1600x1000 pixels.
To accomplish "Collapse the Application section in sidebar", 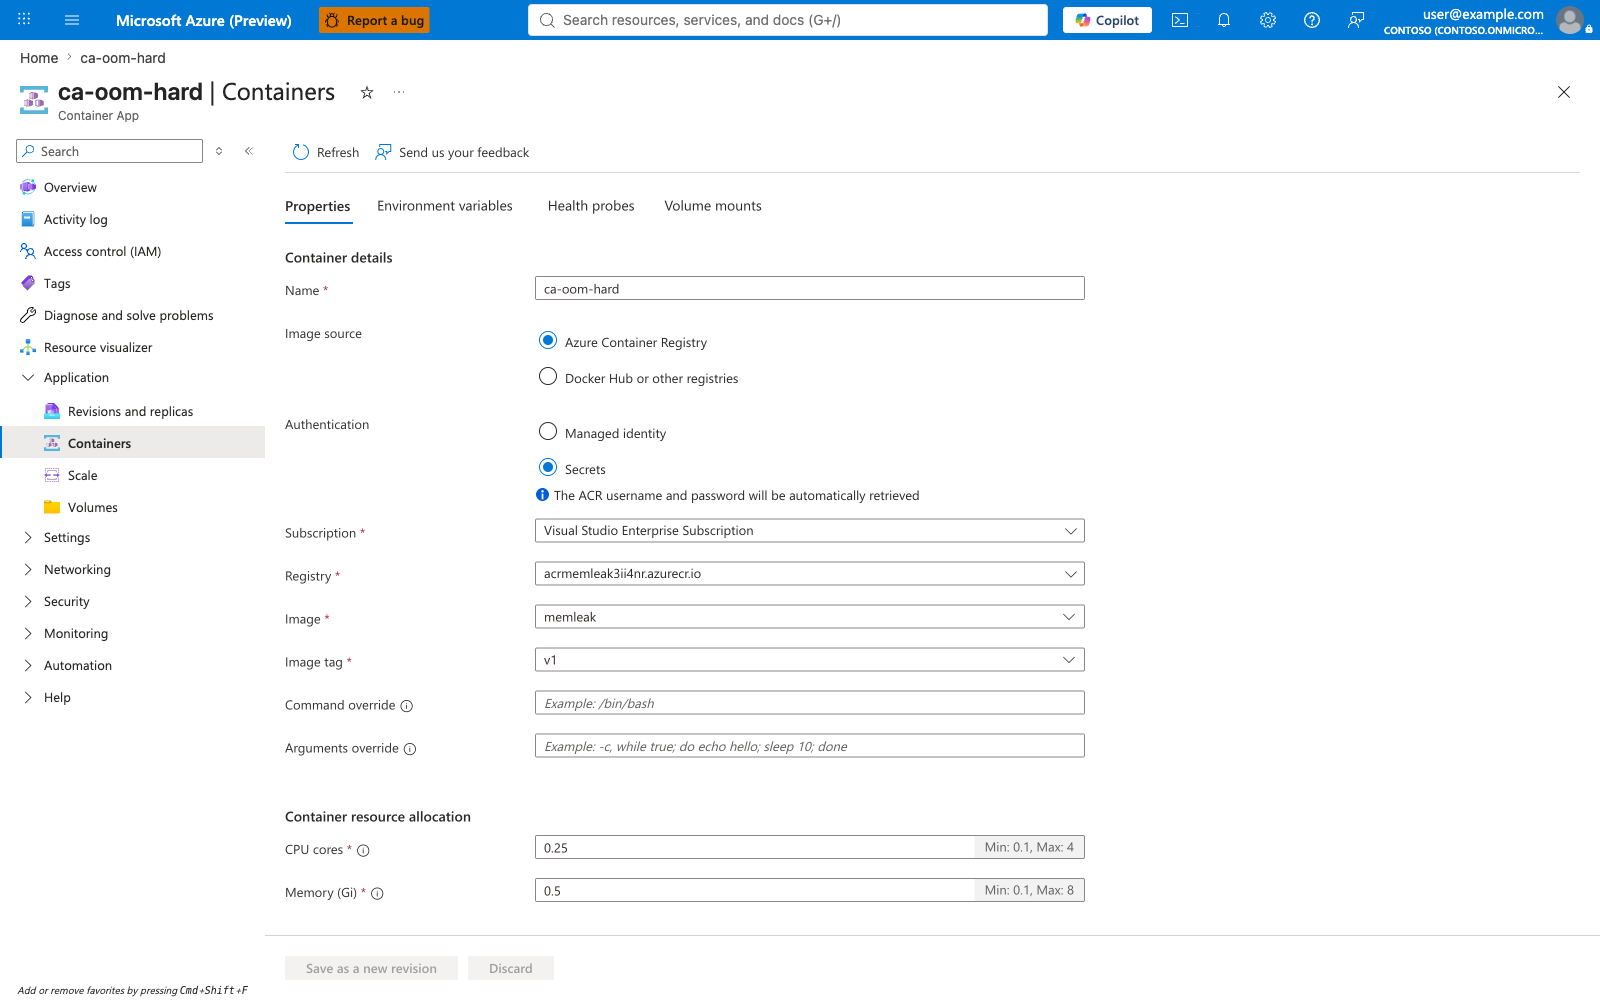I will tap(28, 378).
